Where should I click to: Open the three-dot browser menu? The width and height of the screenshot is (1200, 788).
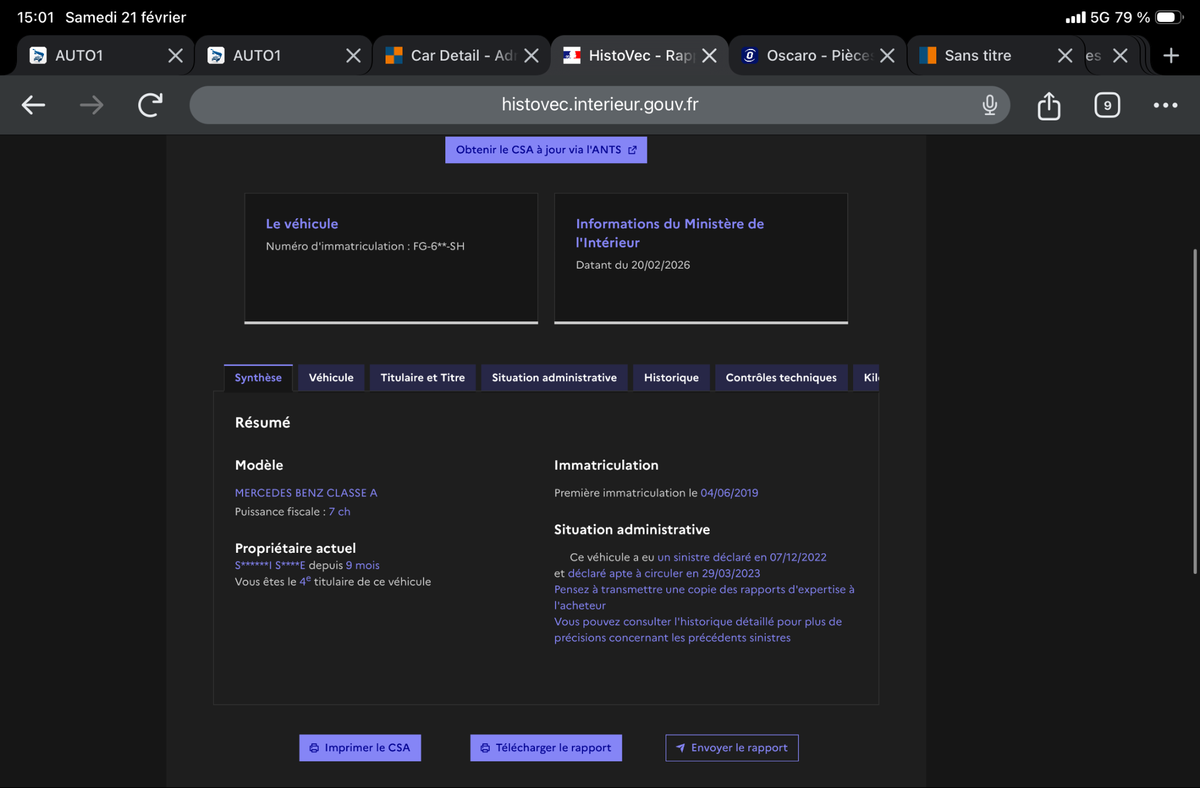click(1165, 105)
